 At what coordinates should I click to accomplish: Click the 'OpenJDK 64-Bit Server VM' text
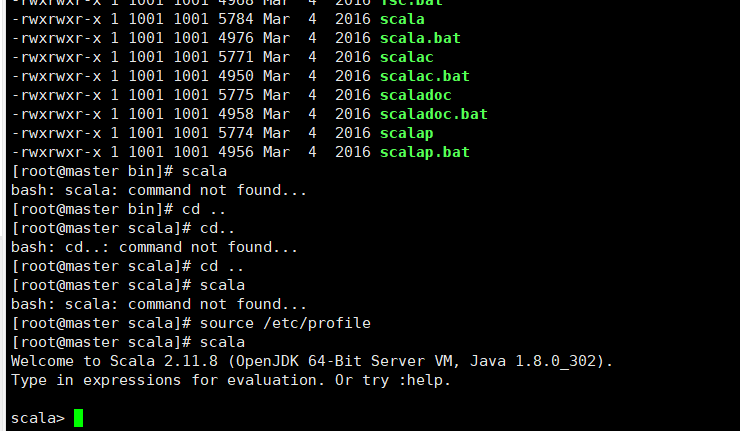click(x=344, y=362)
